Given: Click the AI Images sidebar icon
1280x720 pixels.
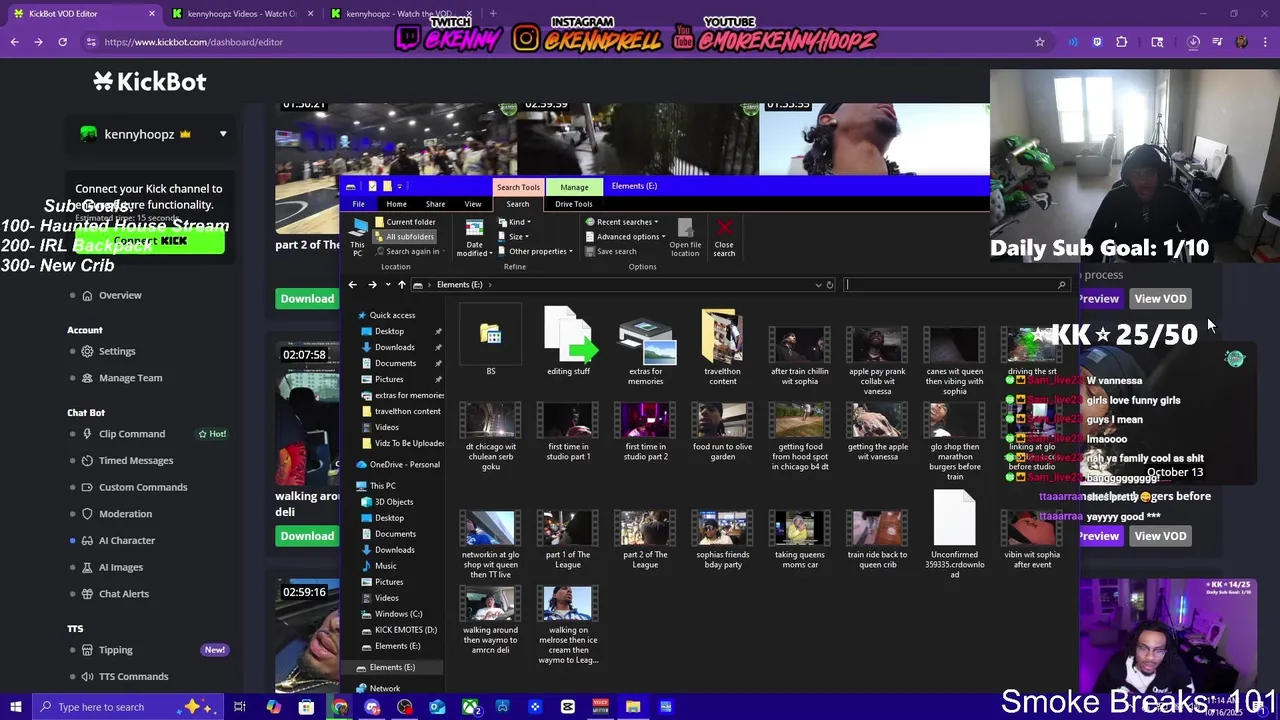Looking at the screenshot, I should point(87,567).
